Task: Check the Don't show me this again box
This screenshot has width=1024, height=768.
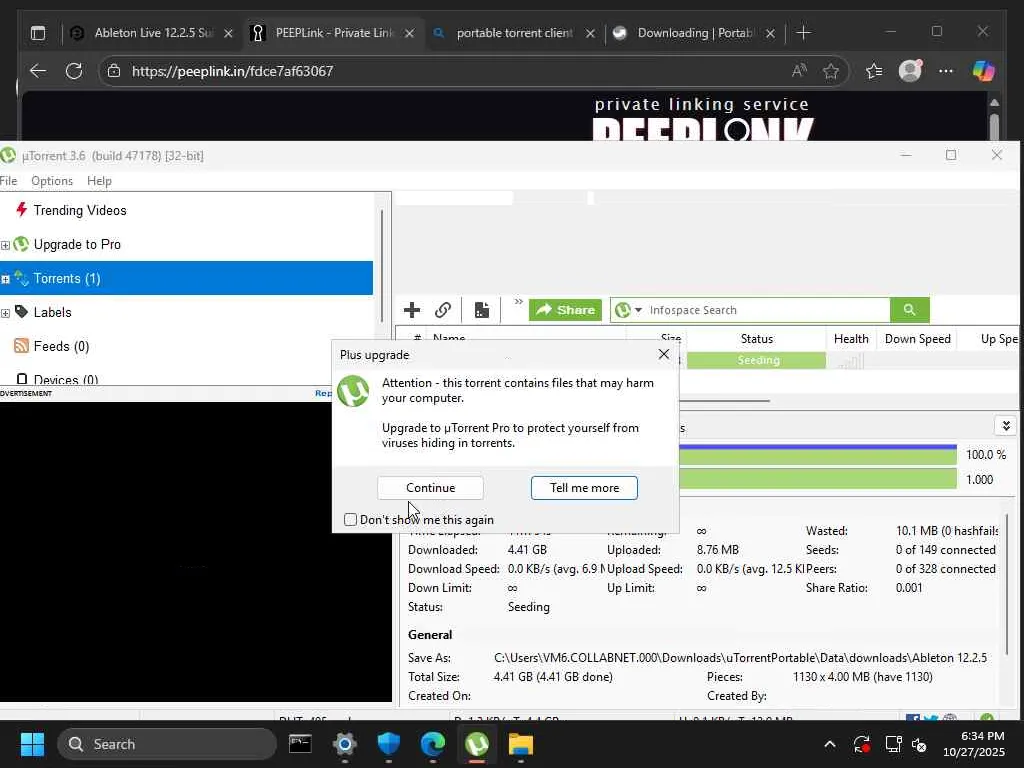Action: pyautogui.click(x=351, y=519)
